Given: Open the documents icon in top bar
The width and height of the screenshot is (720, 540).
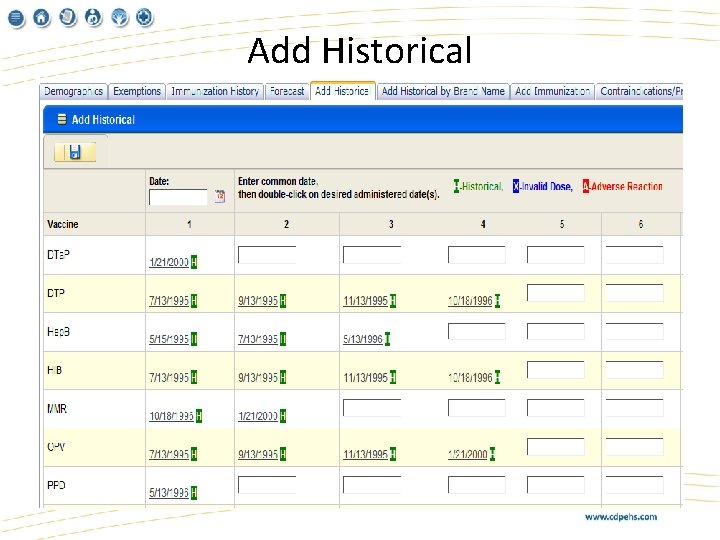Looking at the screenshot, I should [68, 17].
